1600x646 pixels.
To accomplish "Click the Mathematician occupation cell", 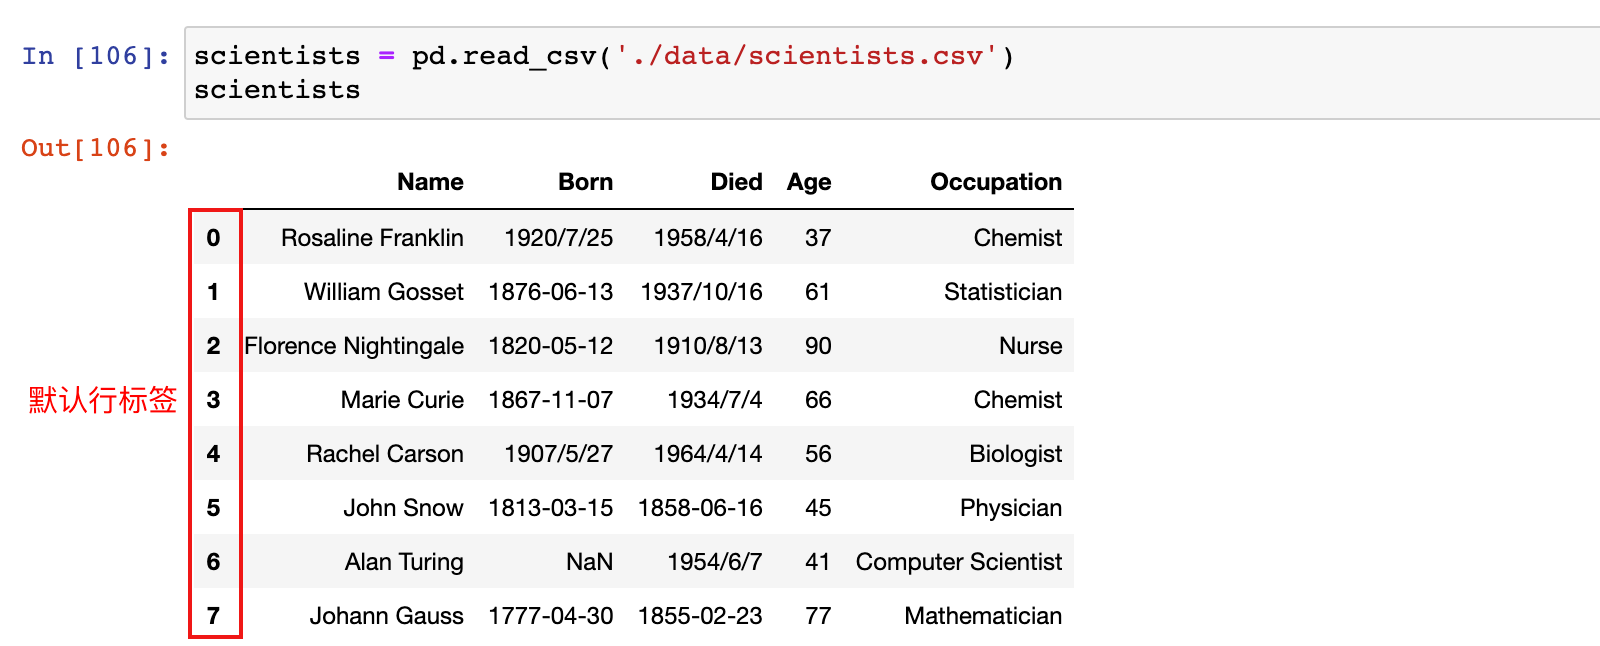I will point(983,616).
